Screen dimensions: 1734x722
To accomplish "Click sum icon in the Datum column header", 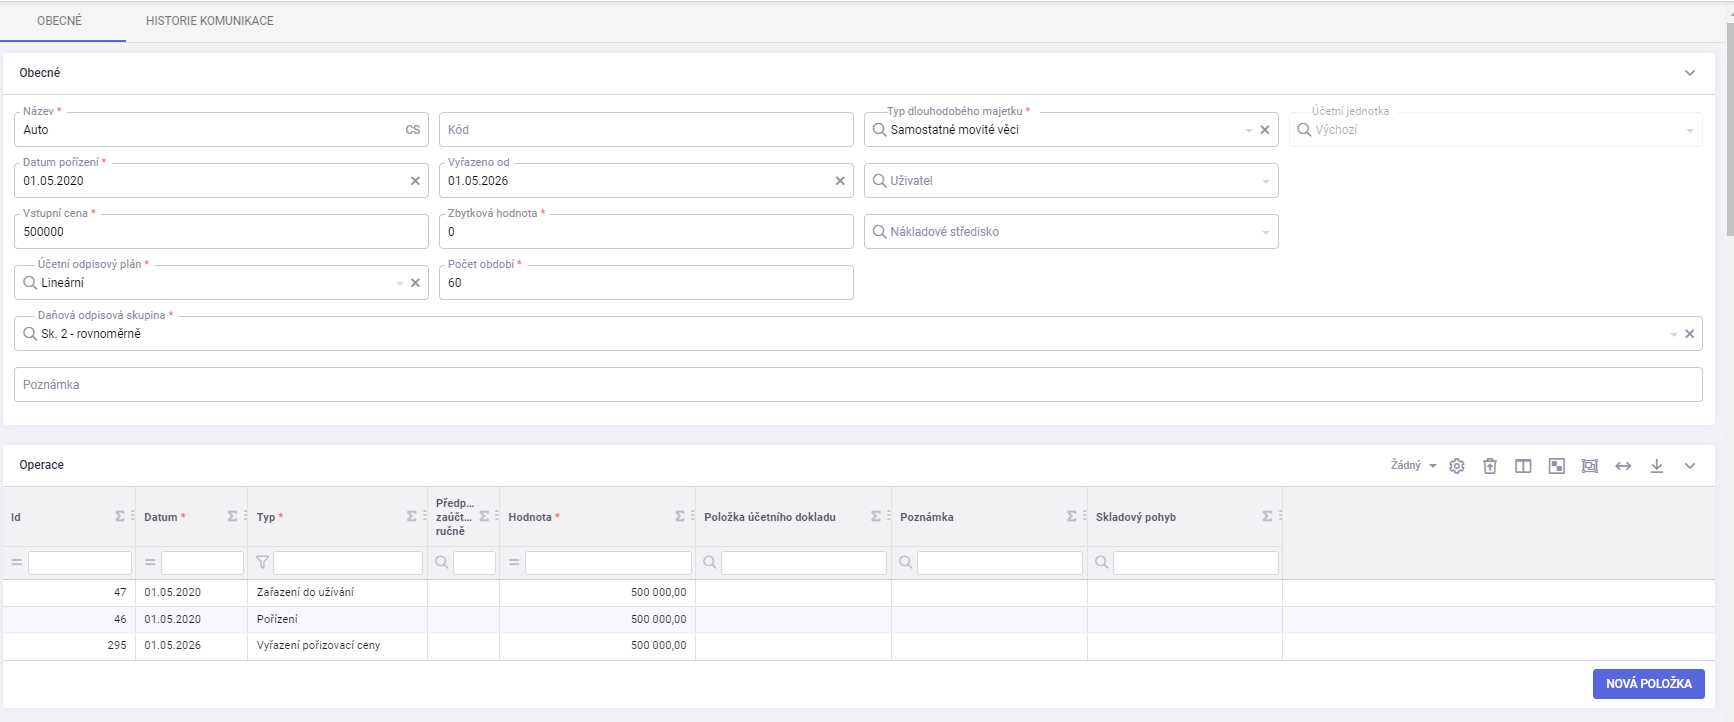I will click(232, 516).
